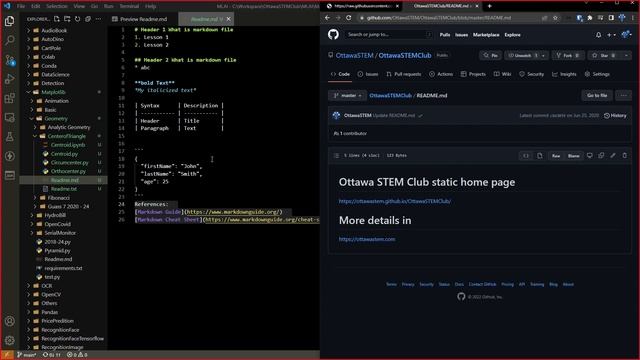Open the Terminal menu
This screenshot has width=640, height=360.
(129, 6)
